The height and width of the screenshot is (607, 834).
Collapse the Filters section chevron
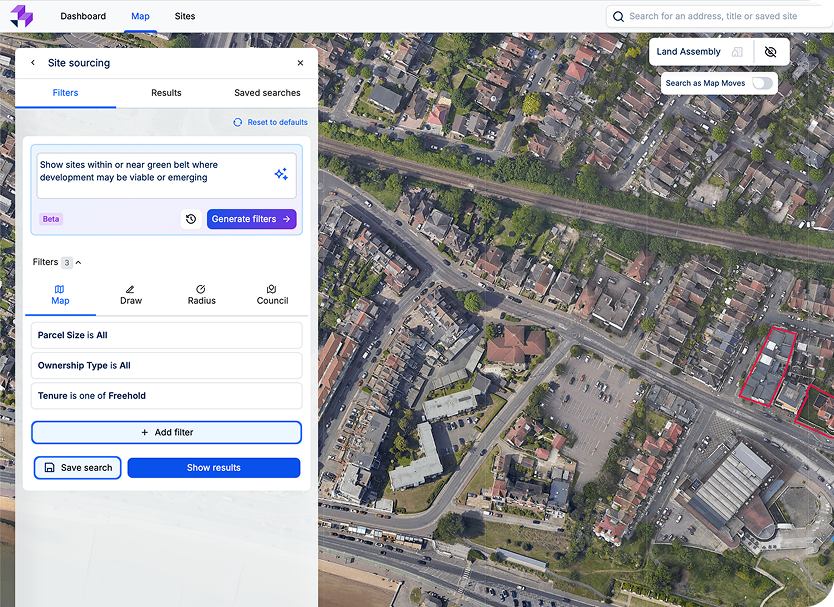tap(79, 263)
